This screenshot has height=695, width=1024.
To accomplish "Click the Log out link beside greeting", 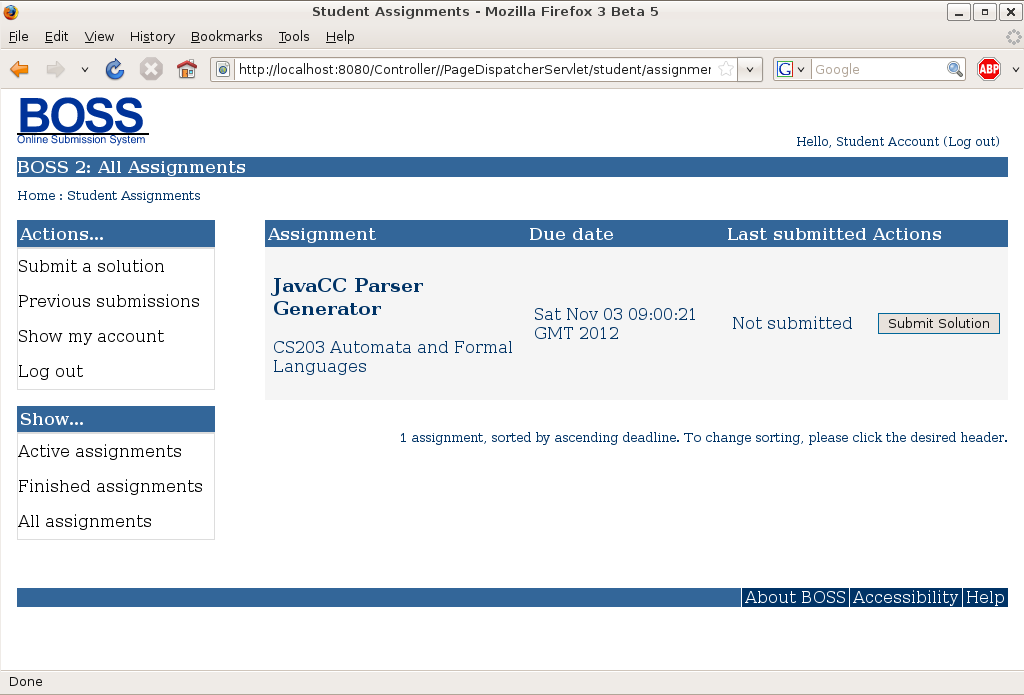I will coord(971,142).
